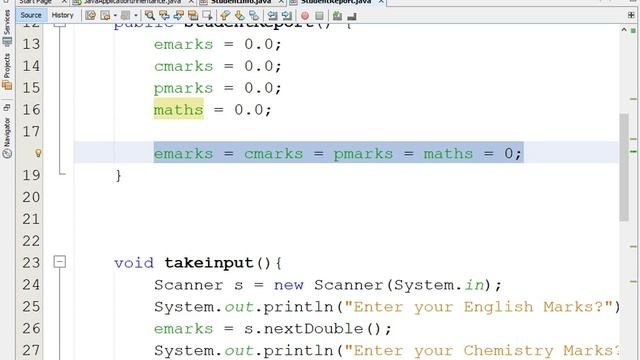The image size is (640, 360).
Task: Go Back in editor navigation history
Action: pyautogui.click(x=106, y=16)
